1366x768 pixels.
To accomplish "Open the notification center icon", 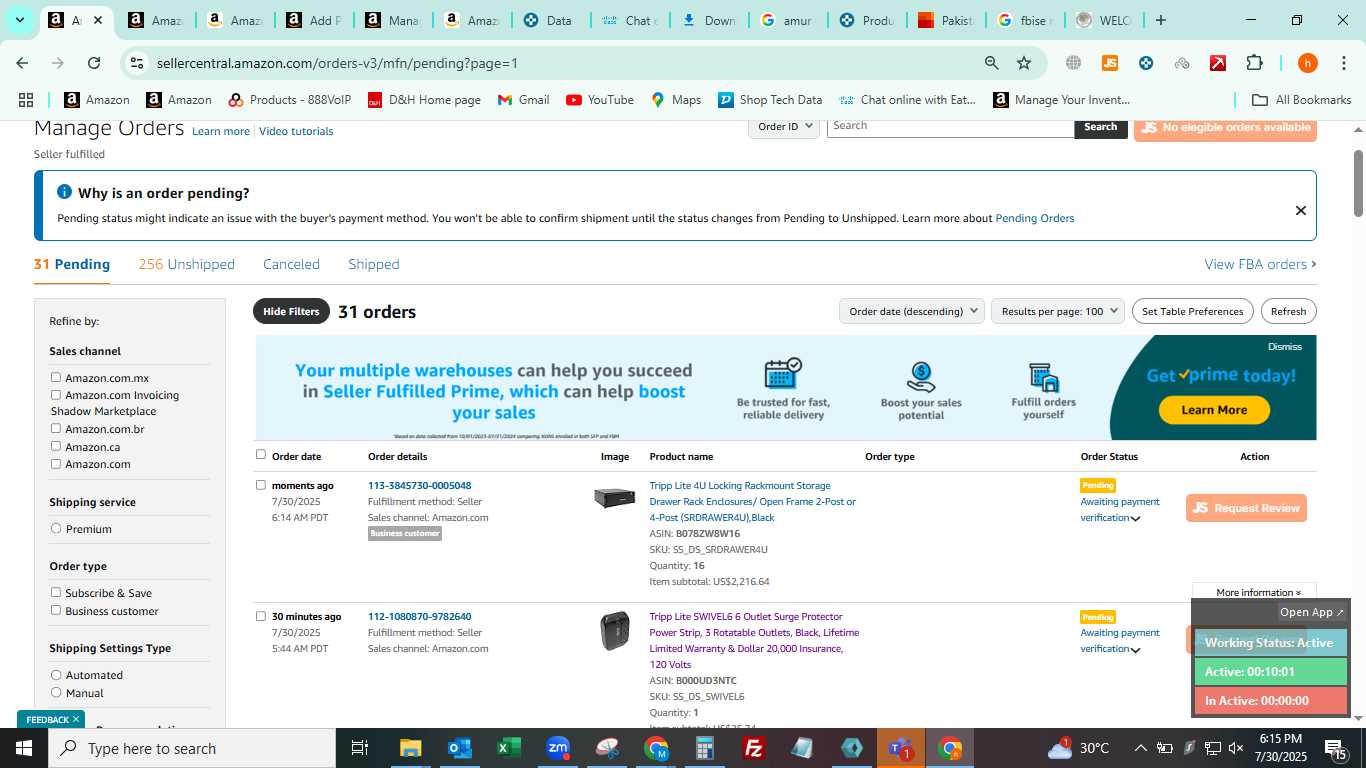I will point(1335,748).
